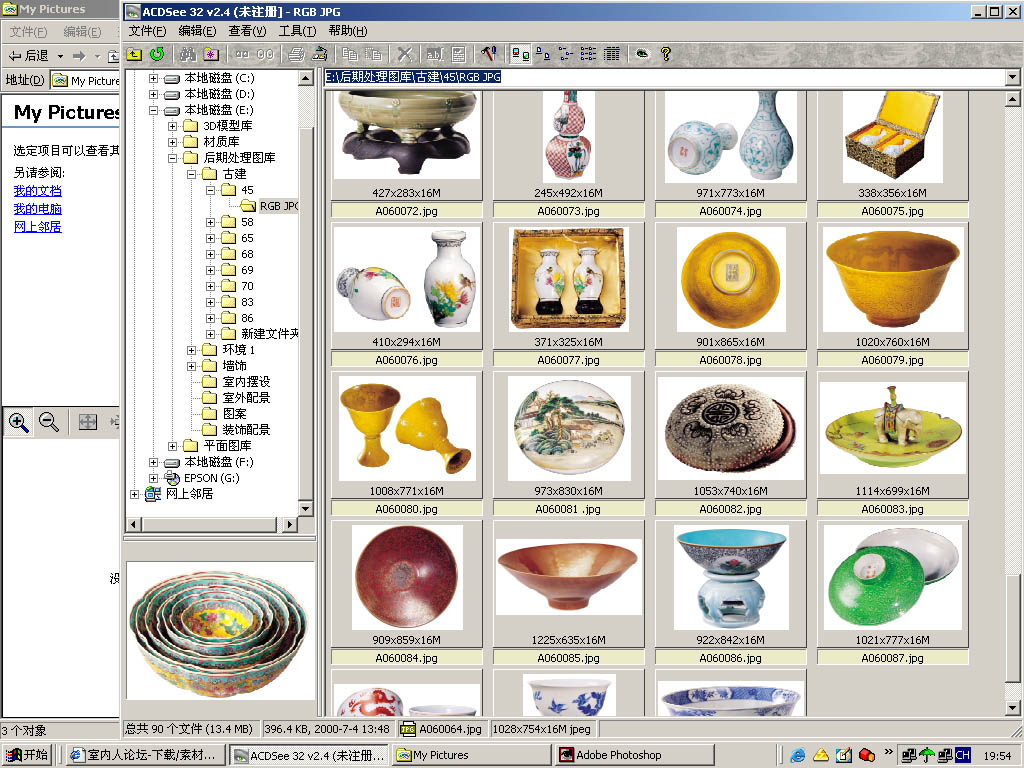Switch to list view mode
Screen dimensions: 1024x768
click(x=588, y=54)
